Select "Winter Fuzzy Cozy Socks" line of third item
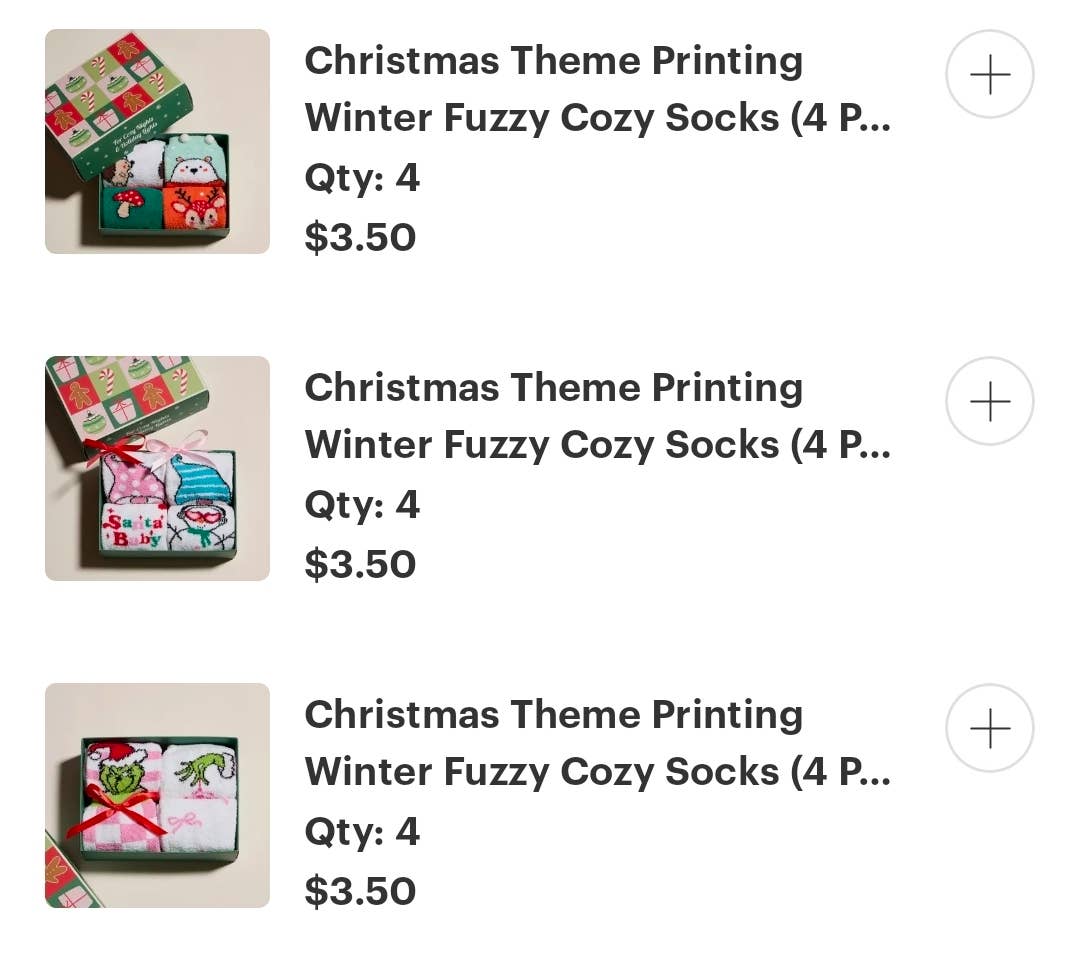 tap(597, 772)
